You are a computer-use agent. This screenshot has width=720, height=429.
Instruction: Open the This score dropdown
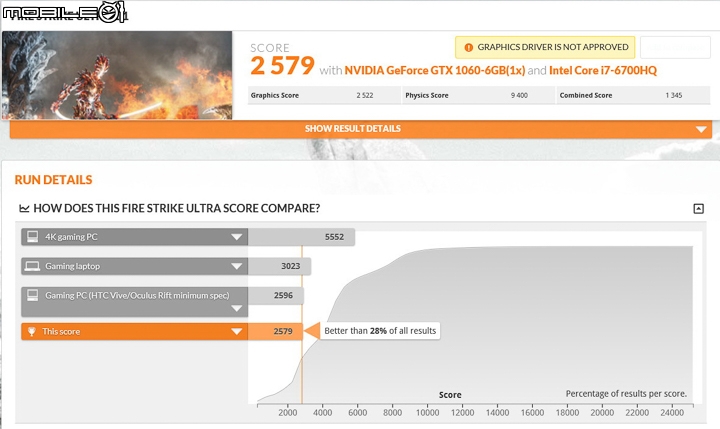click(236, 332)
